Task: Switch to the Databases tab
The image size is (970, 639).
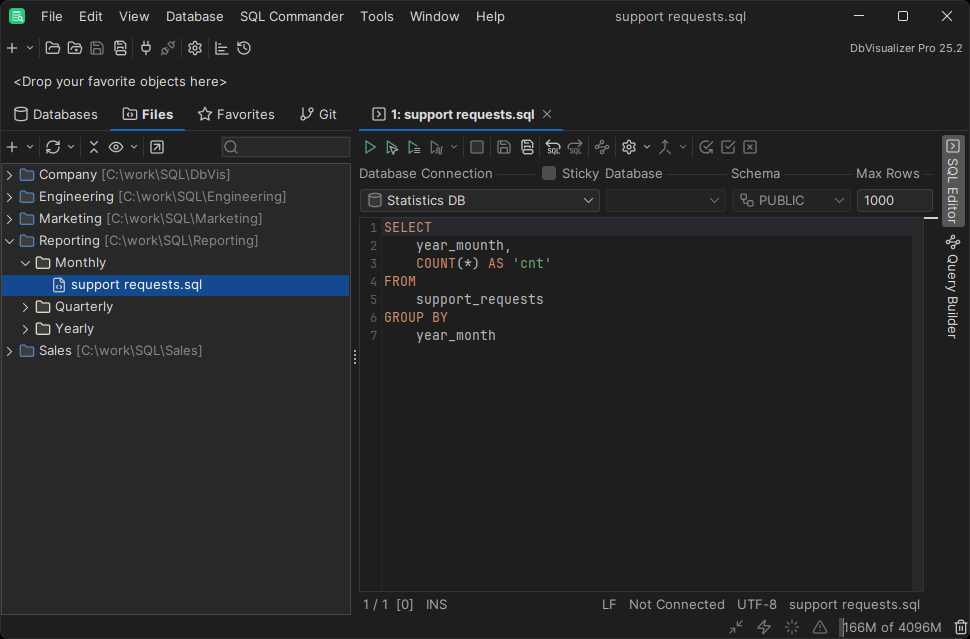Action: click(x=56, y=114)
